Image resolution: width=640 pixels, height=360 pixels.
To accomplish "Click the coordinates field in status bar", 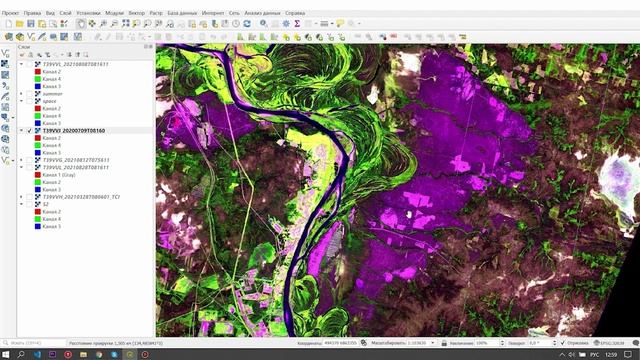I will point(340,343).
